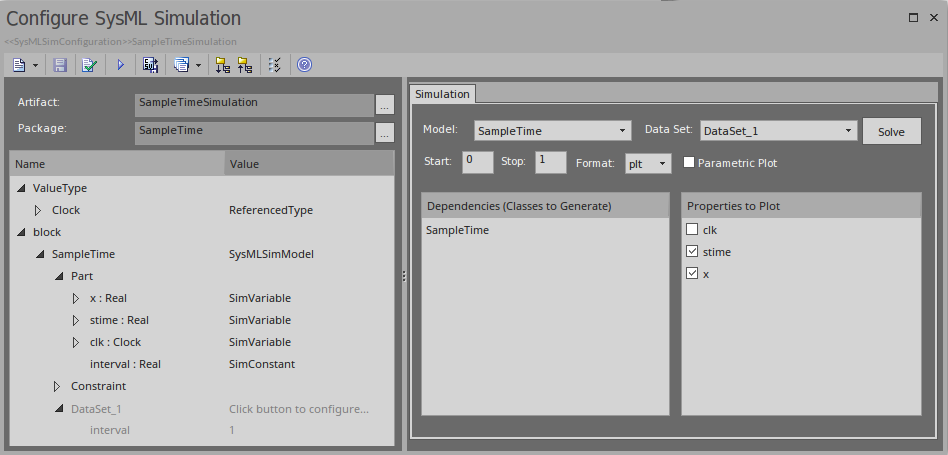Open the Format dropdown showing plt

click(648, 163)
